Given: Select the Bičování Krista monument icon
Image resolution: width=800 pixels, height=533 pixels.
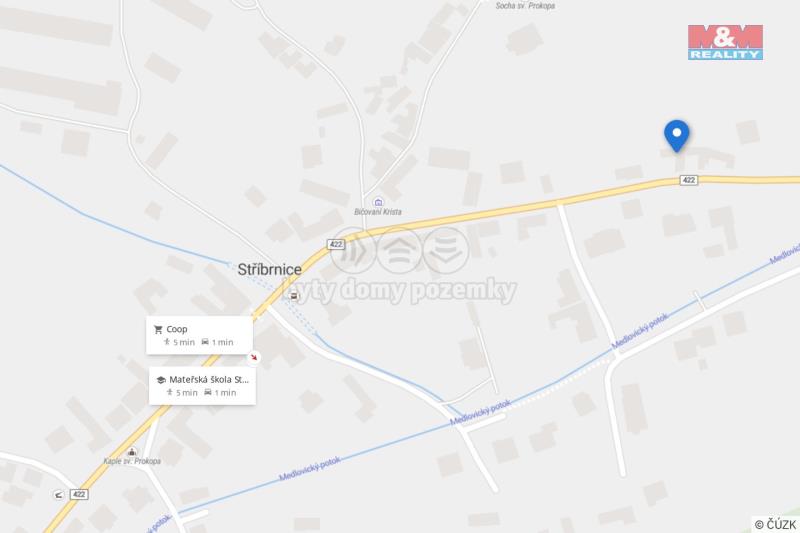Looking at the screenshot, I should coord(378,202).
